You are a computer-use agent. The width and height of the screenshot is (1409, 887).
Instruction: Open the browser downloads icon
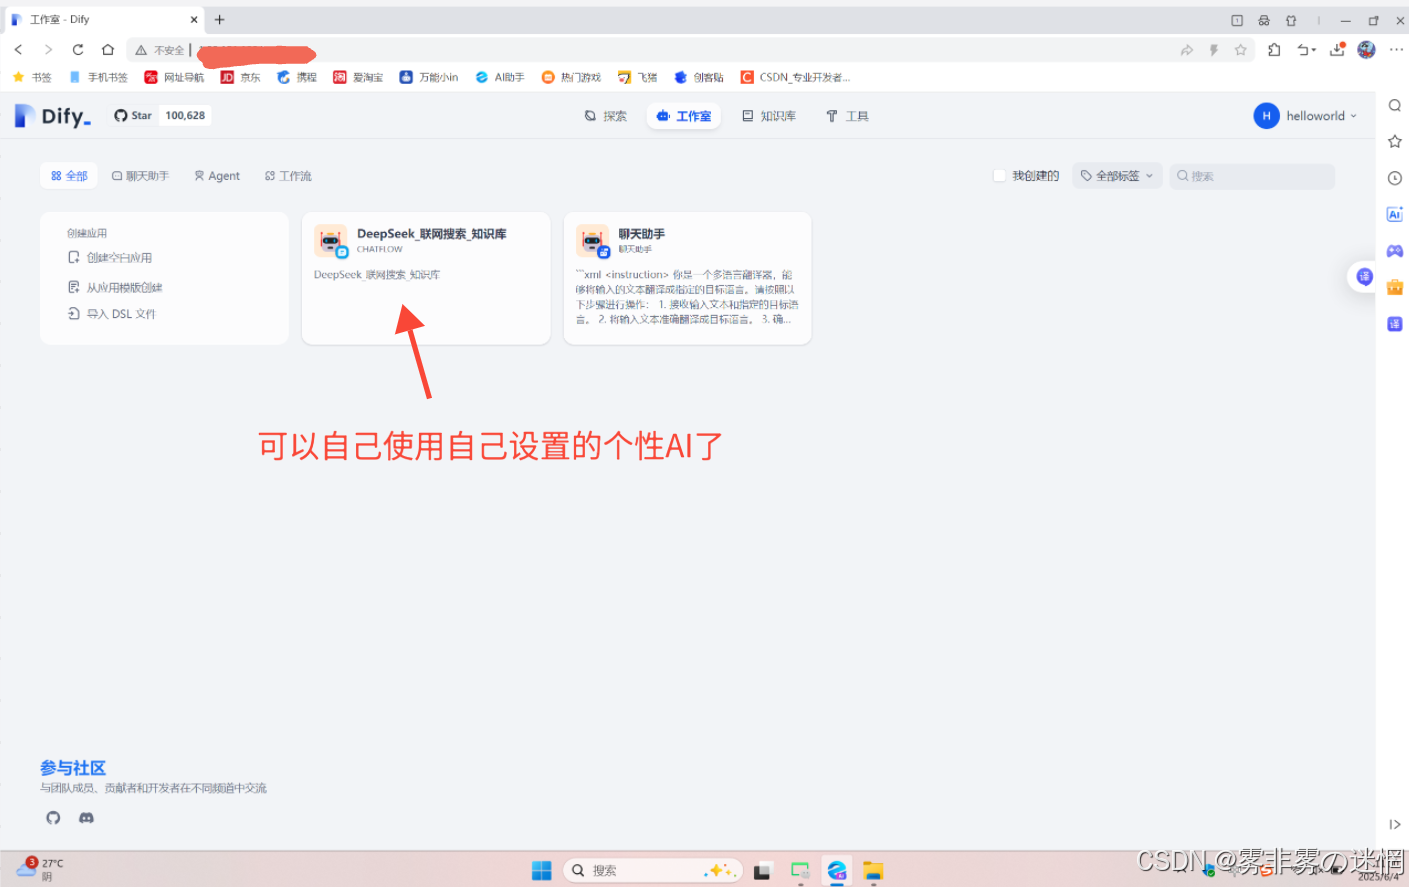[x=1337, y=50]
